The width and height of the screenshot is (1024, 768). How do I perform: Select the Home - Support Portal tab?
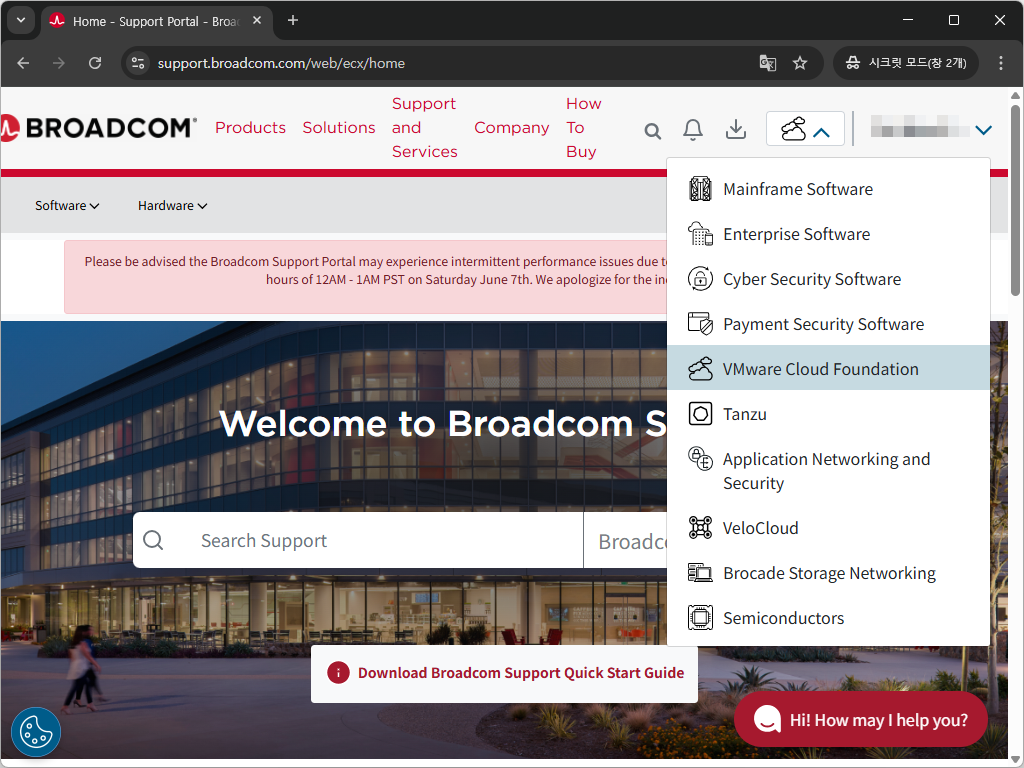pyautogui.click(x=157, y=21)
